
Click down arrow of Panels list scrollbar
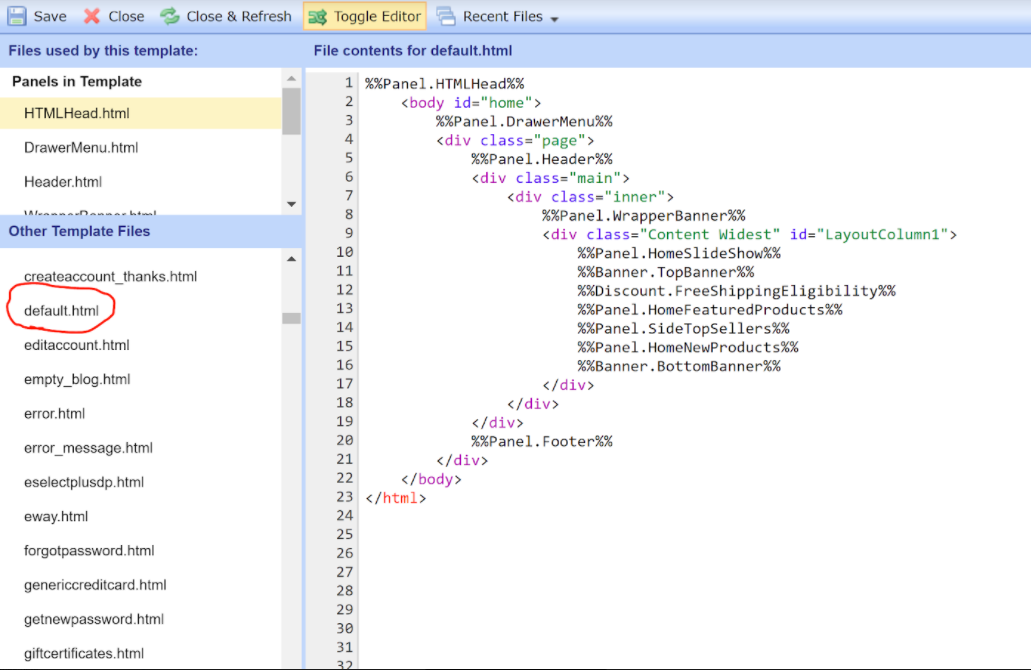[x=291, y=204]
